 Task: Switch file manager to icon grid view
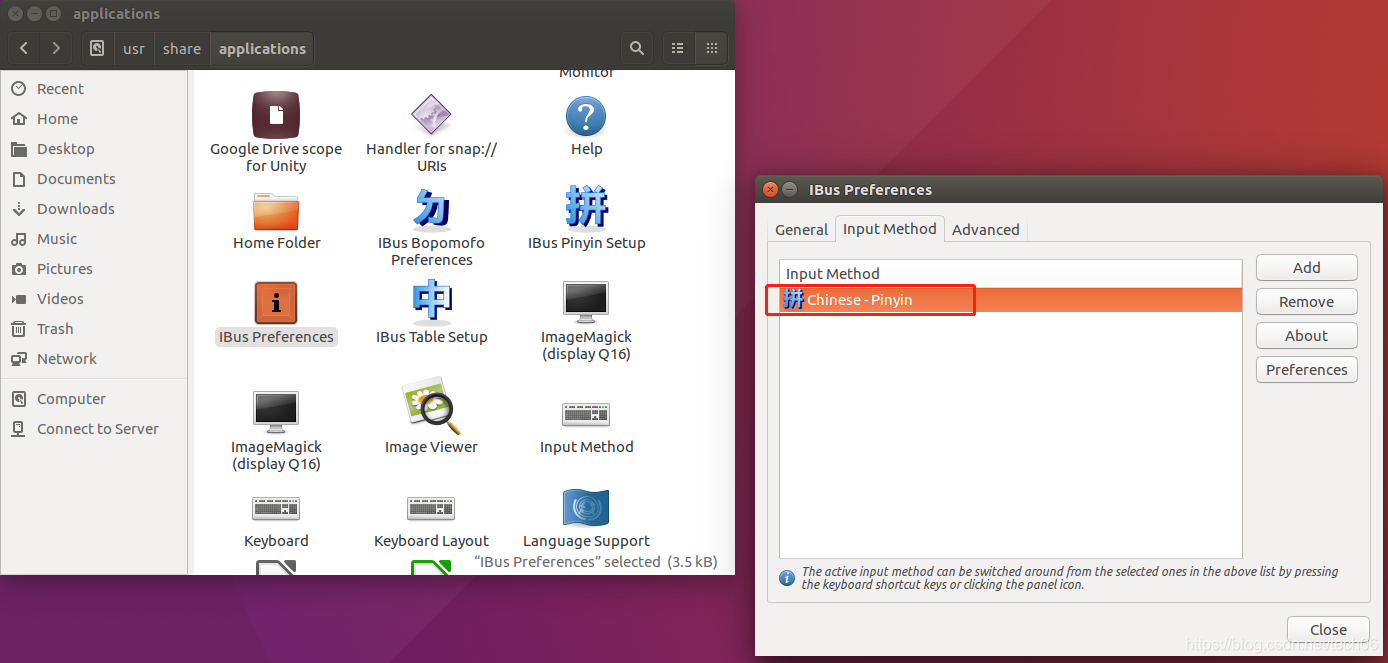711,48
